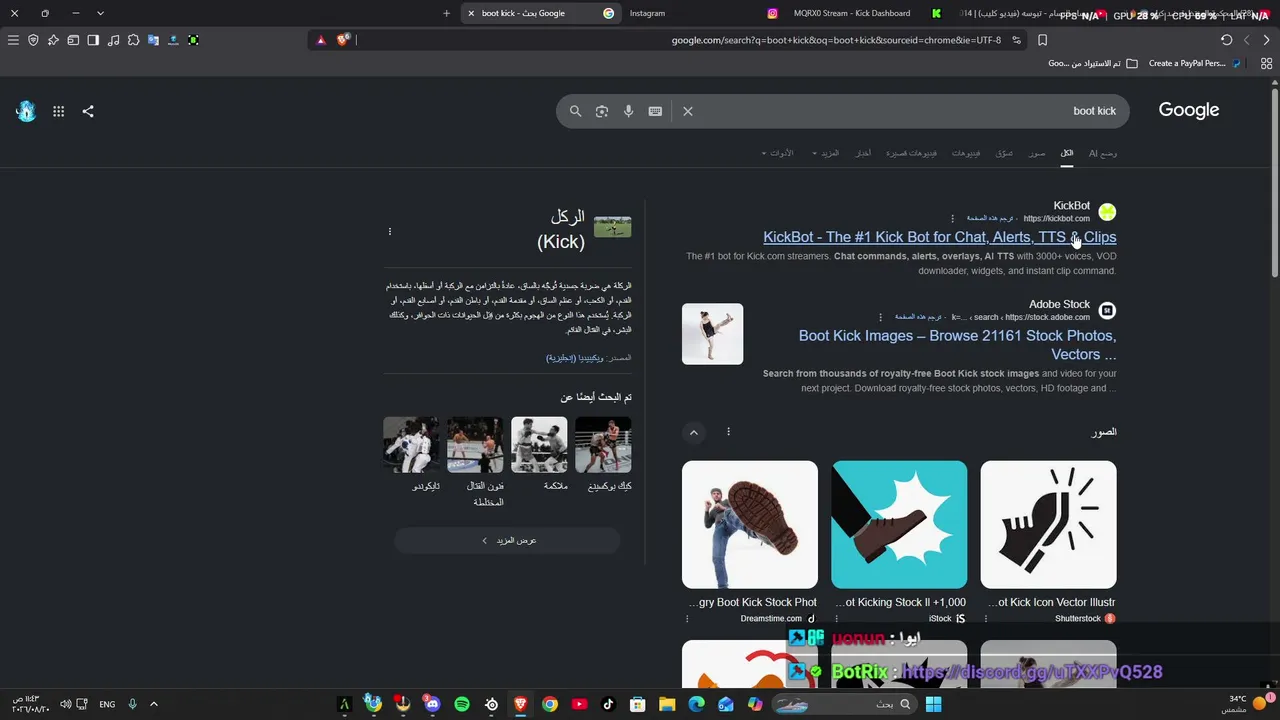1280x720 pixels.
Task: Open the on-screen keyboard input tool
Action: [655, 111]
